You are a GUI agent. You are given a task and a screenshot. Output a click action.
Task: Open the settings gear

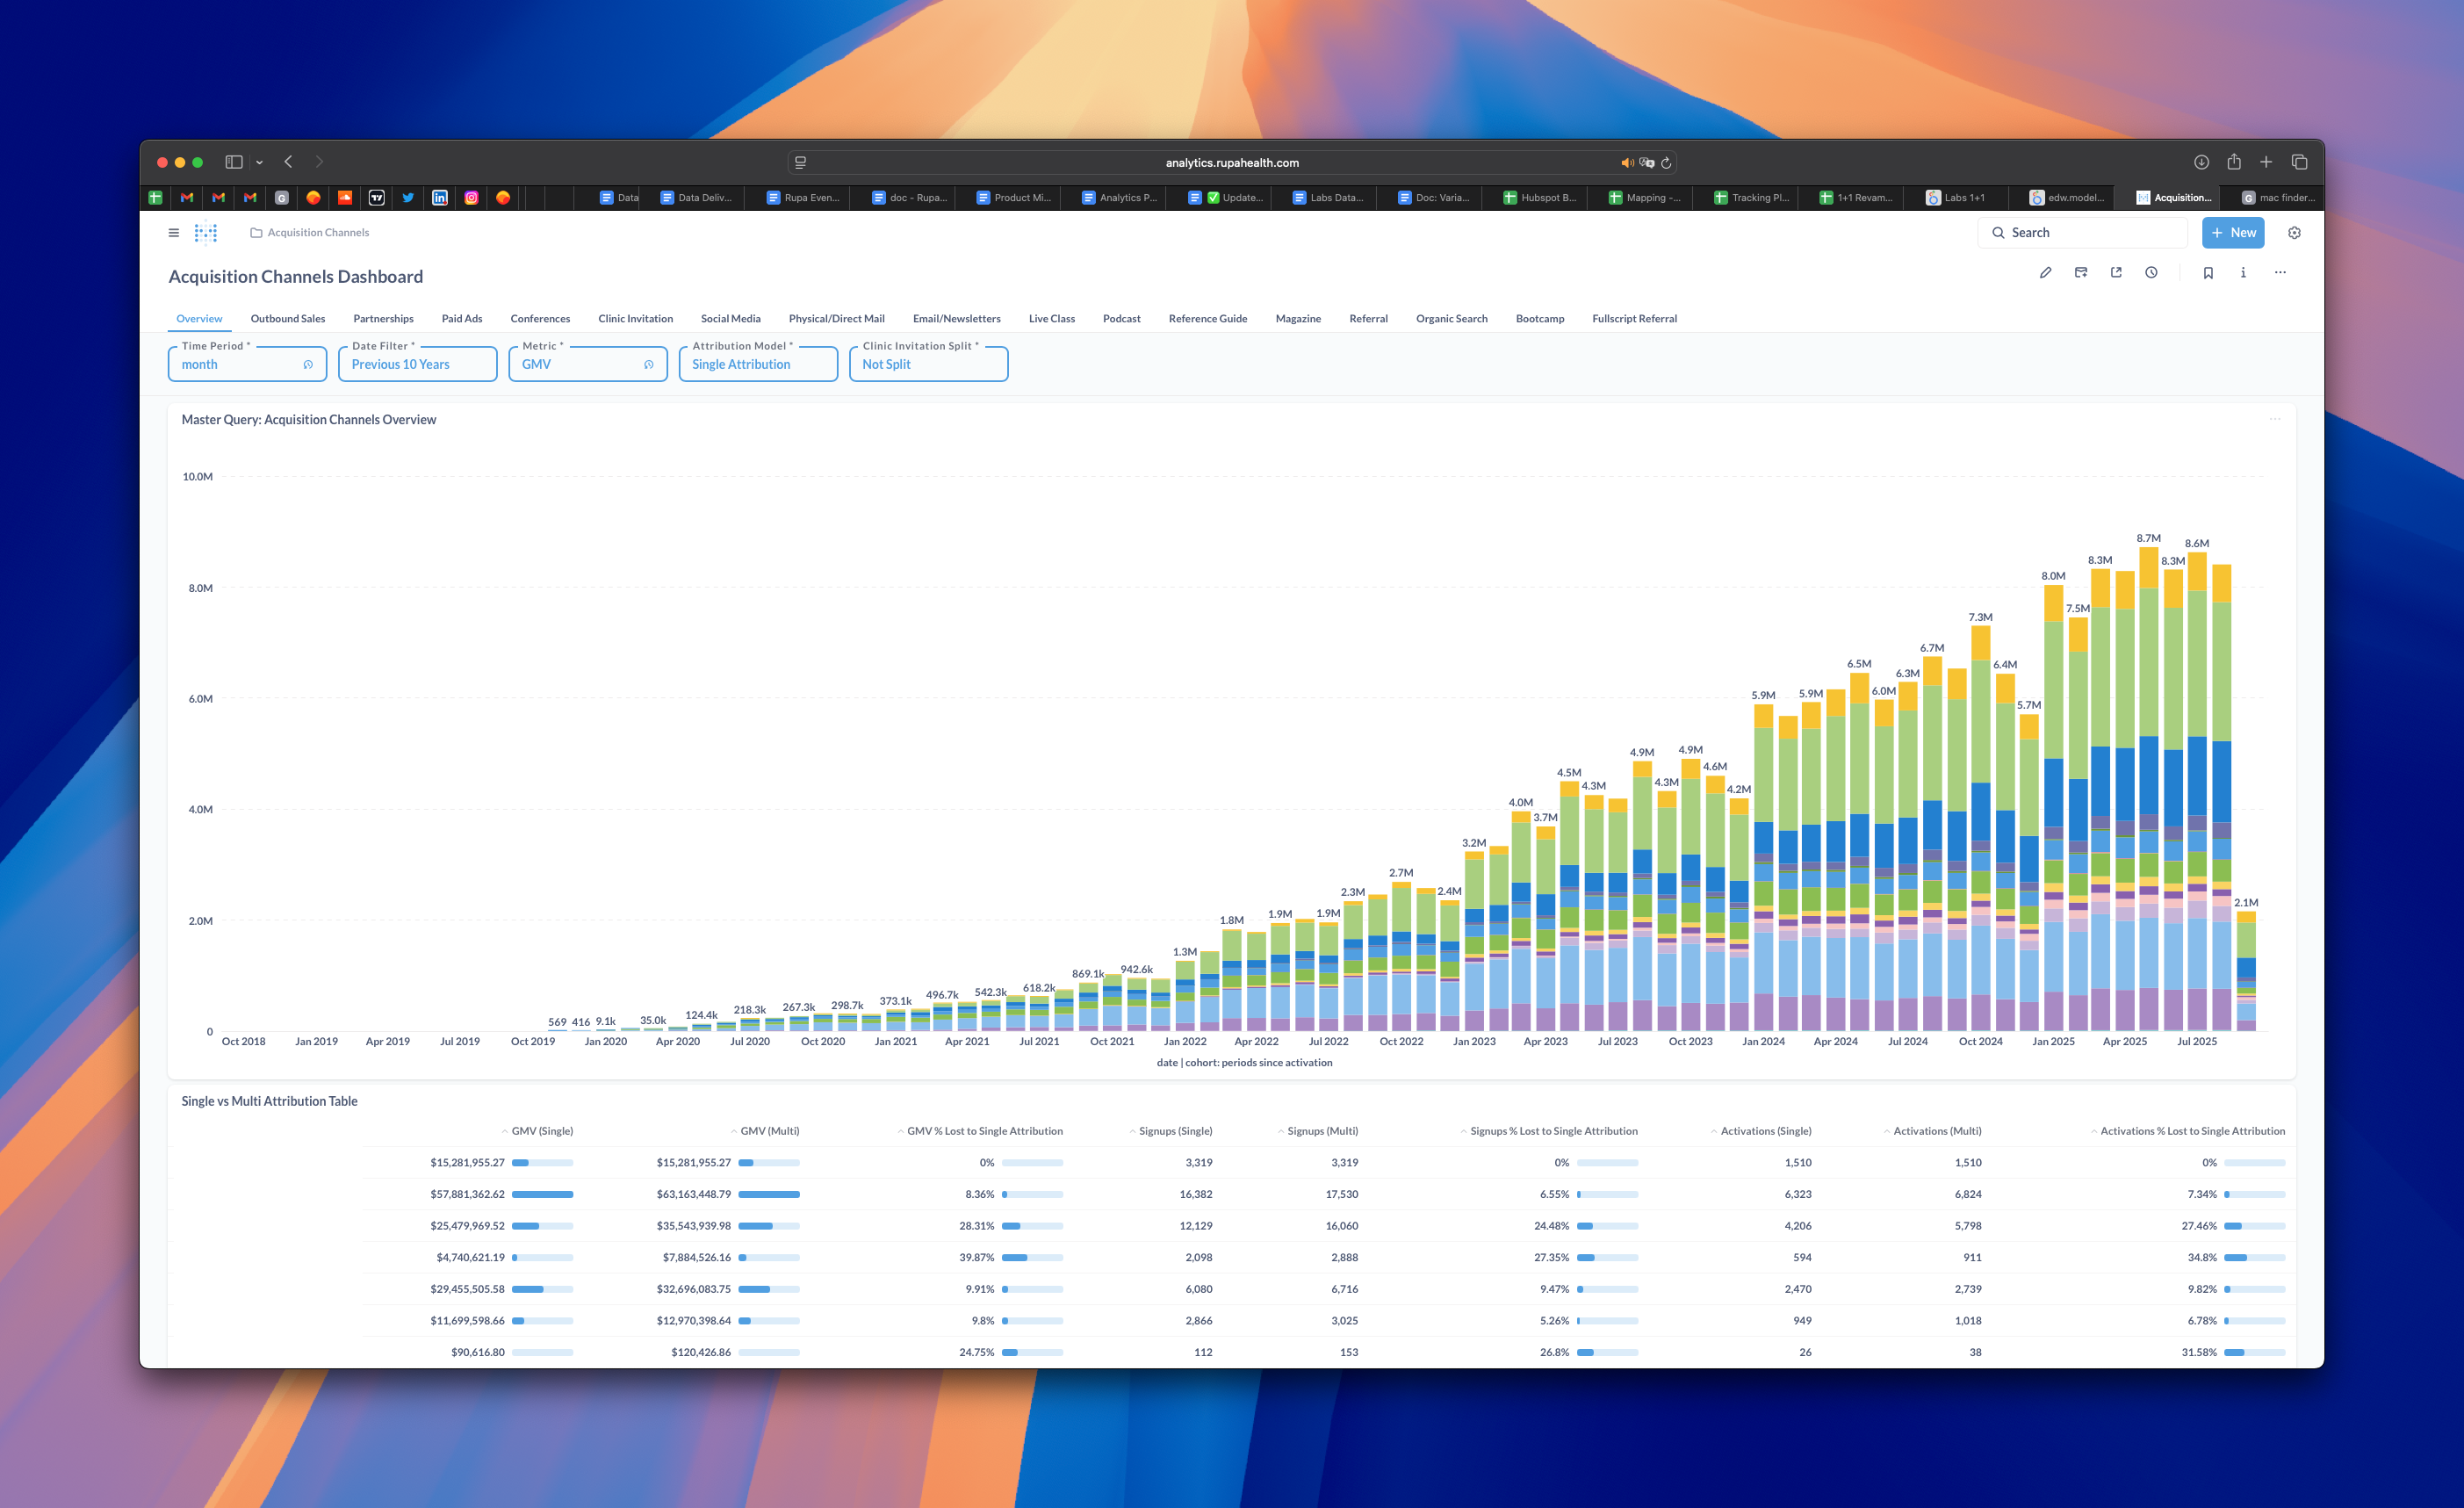2294,232
